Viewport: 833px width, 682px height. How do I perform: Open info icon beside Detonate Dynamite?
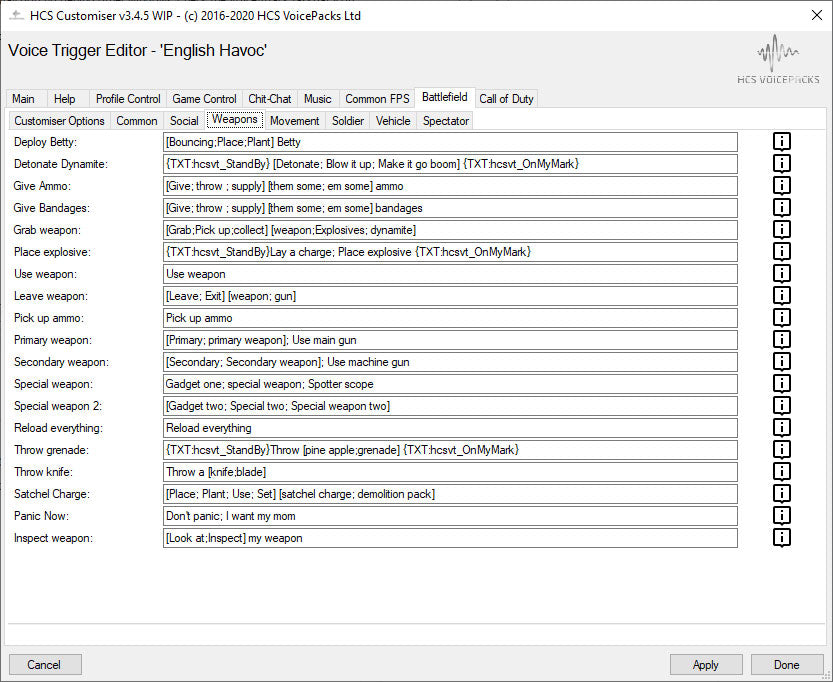coord(782,164)
